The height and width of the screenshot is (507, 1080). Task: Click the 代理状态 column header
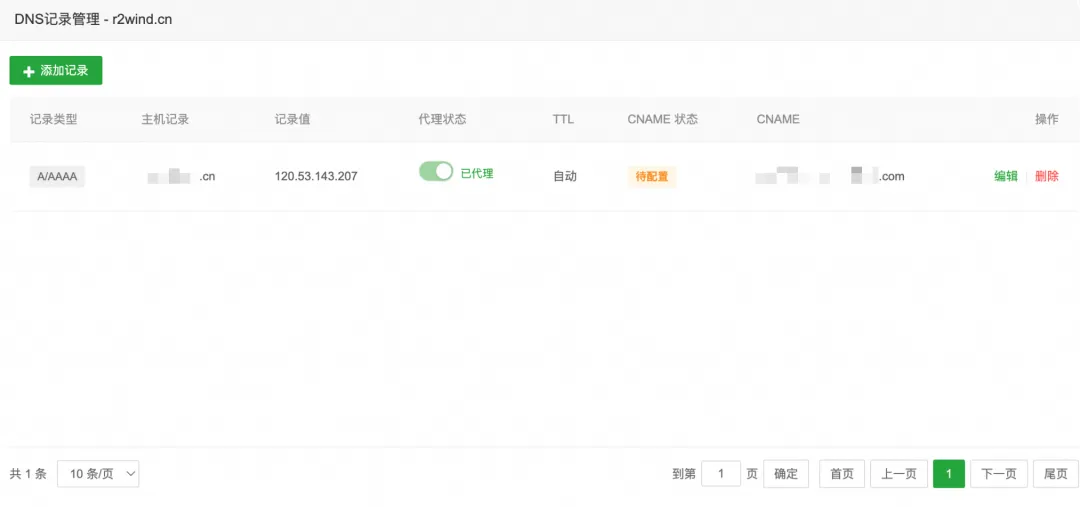tap(442, 119)
